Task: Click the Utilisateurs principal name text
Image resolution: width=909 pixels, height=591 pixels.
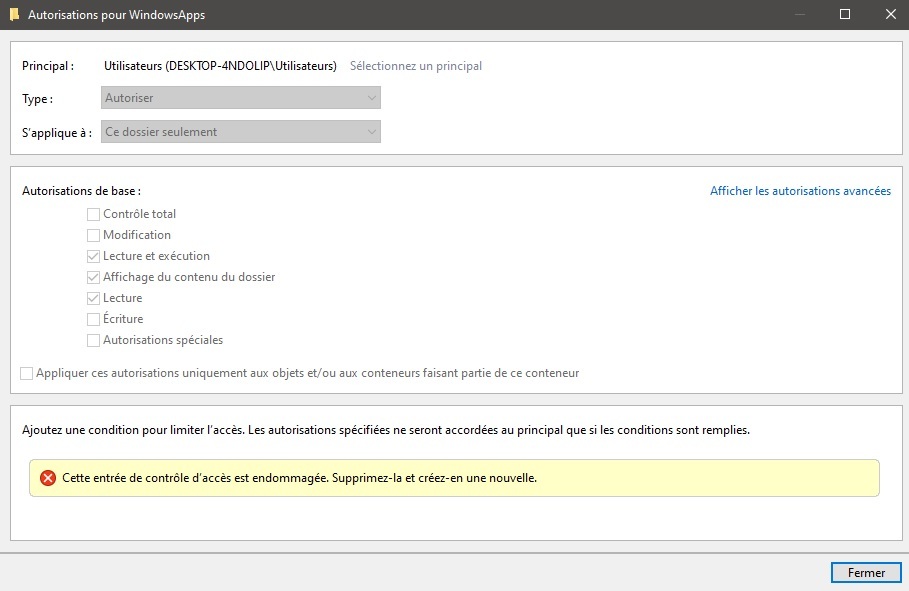Action: (x=220, y=66)
